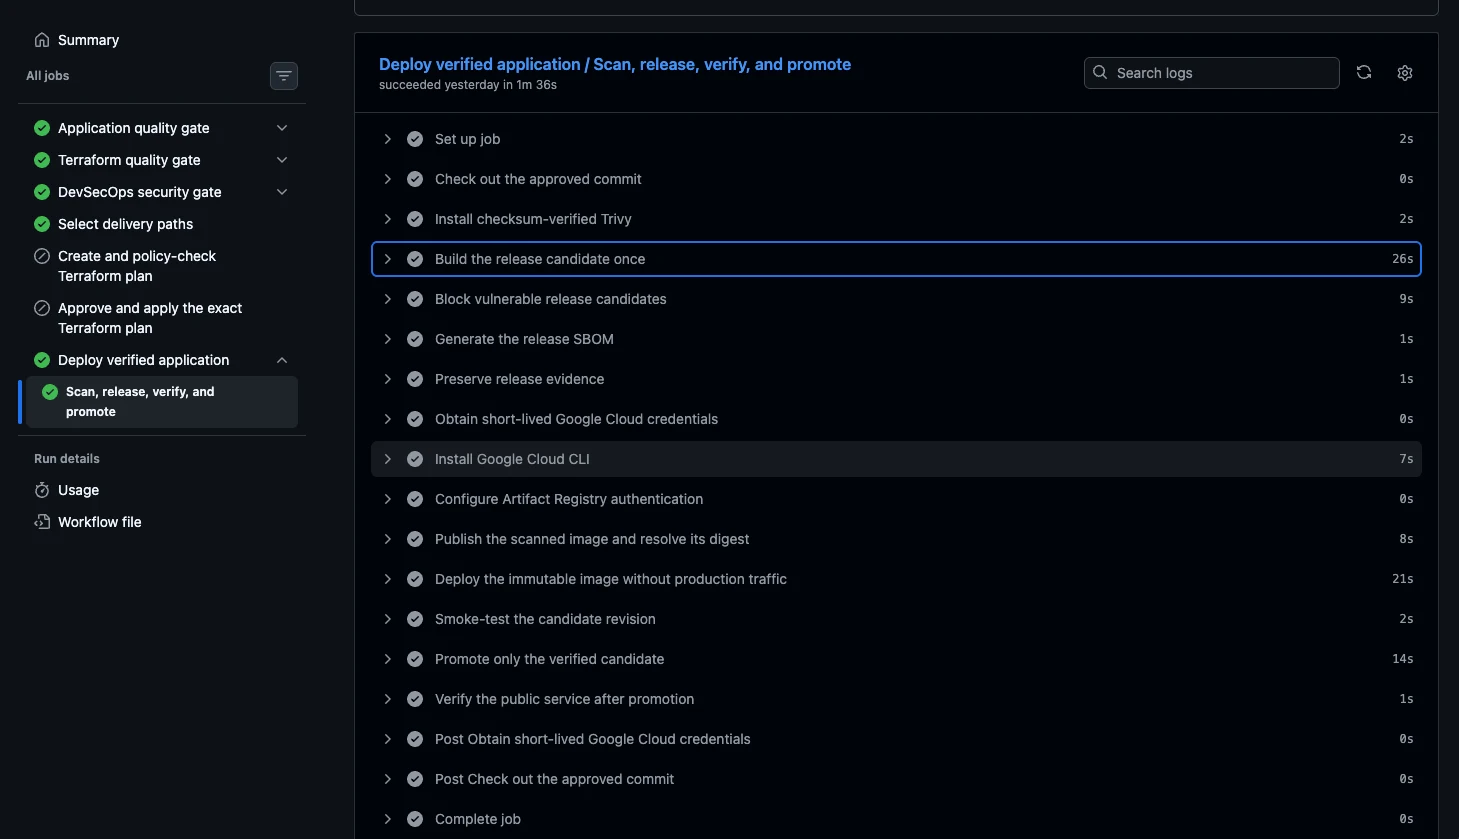Click the Summary home icon
Viewport: 1459px width, 839px height.
(x=42, y=40)
